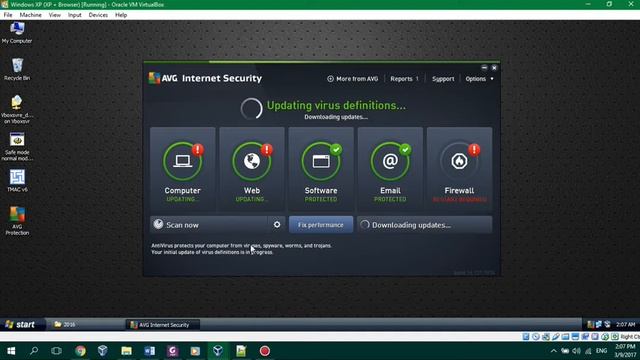Close the AVG Internet Security window
Image resolution: width=640 pixels, height=360 pixels.
pos(494,67)
